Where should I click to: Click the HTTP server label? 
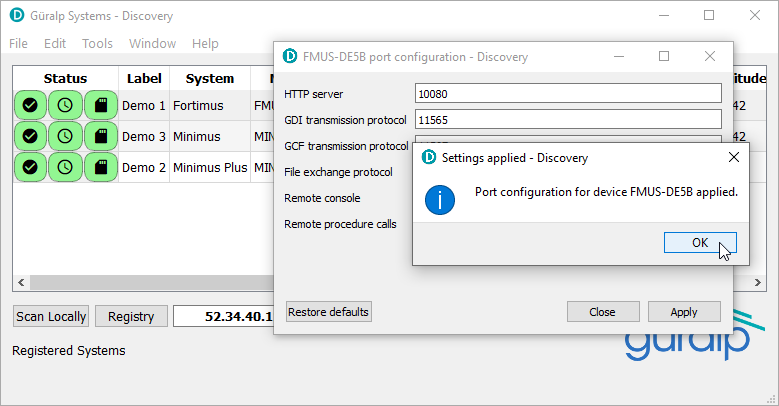[x=313, y=94]
